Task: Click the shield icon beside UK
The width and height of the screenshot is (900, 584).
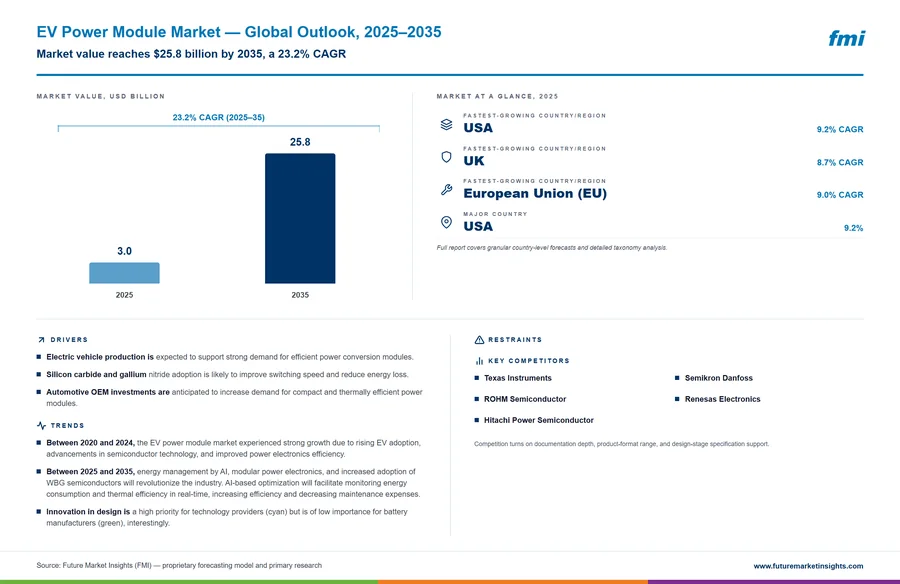Action: [x=446, y=157]
